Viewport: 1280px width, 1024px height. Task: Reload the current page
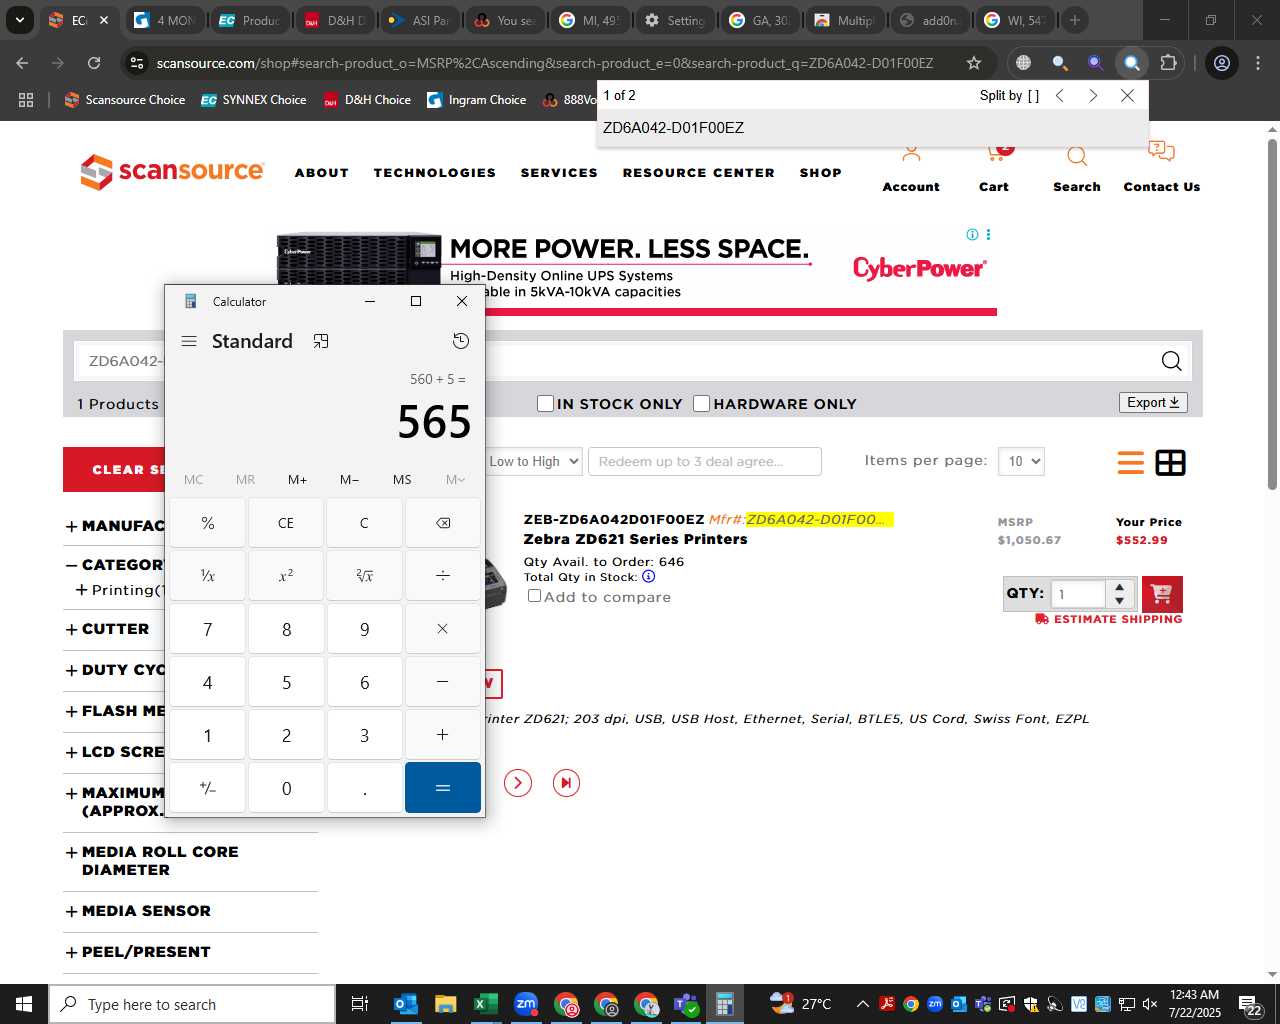(94, 63)
